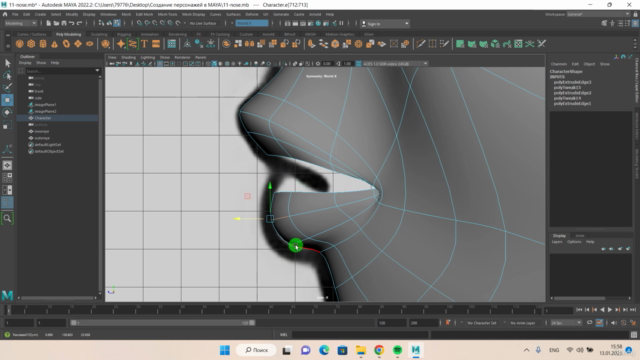
Task: Select polyExtrudeEdge3 in the Channel Box inputs
Action: tap(572, 82)
